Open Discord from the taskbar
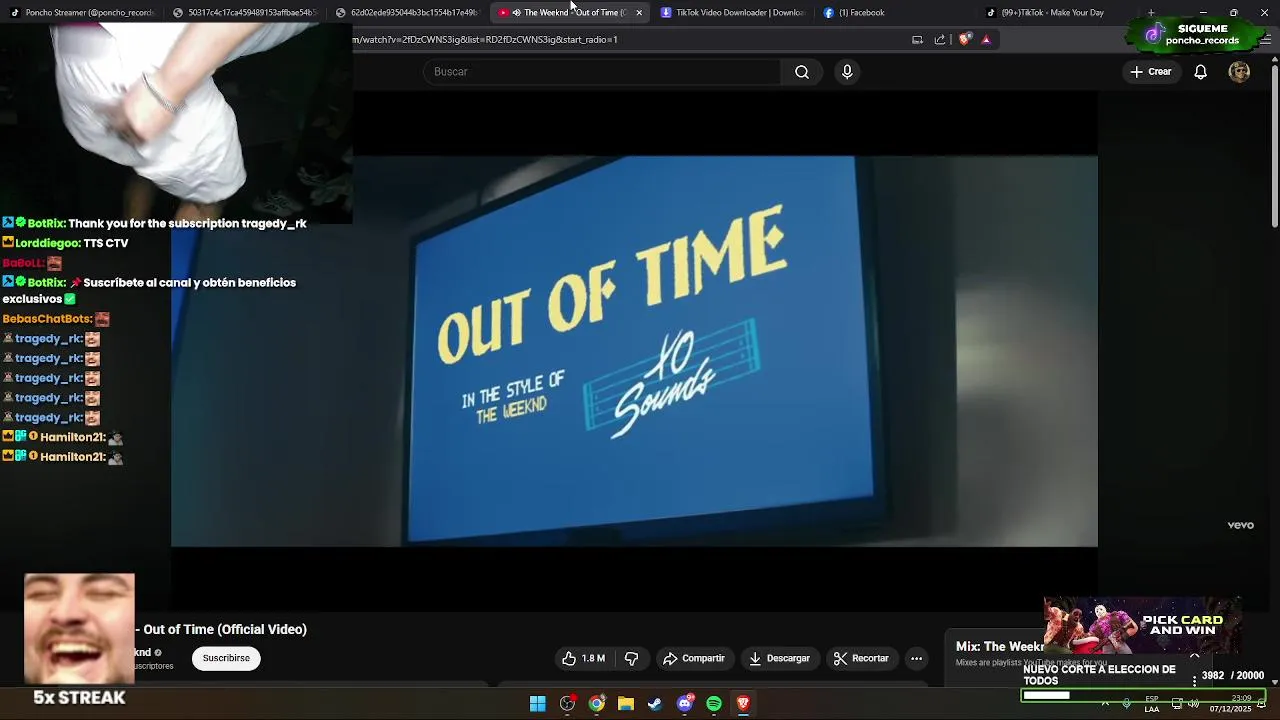1280x720 pixels. pos(685,704)
